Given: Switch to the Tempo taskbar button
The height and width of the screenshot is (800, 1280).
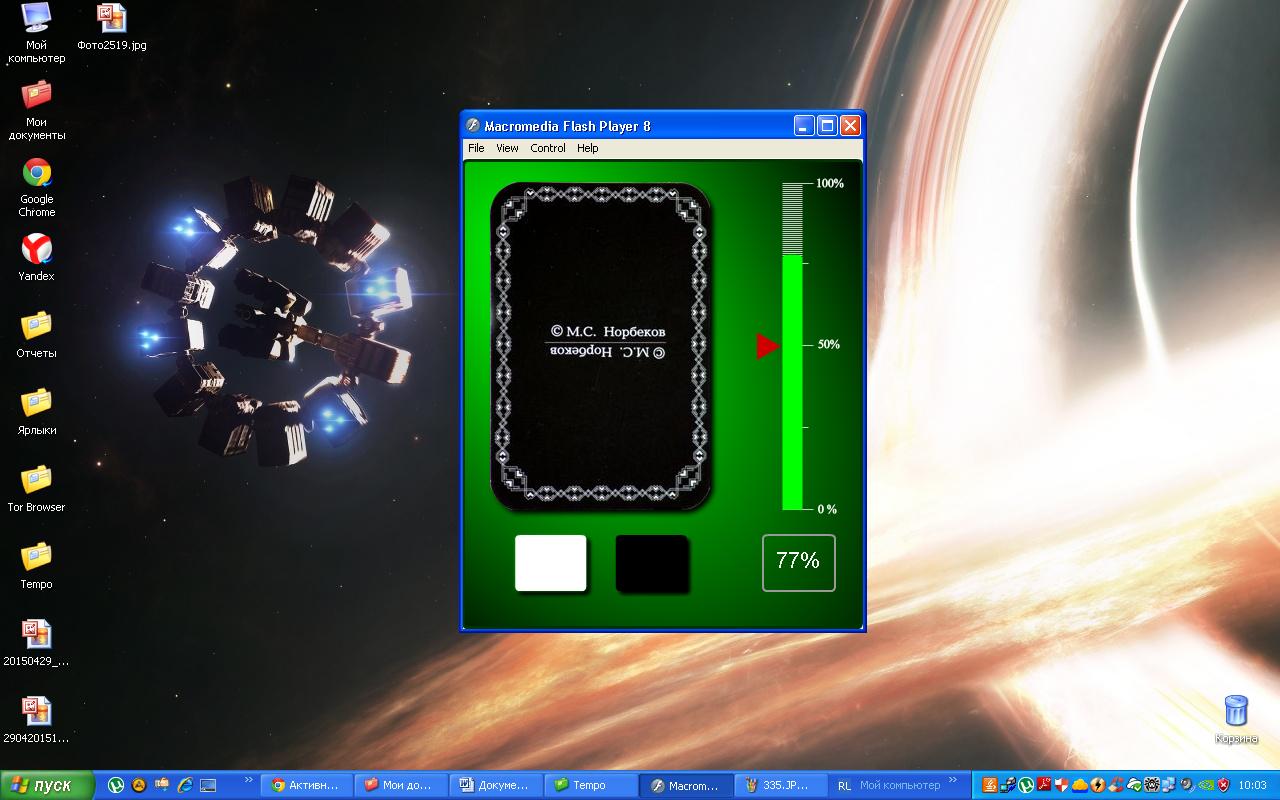Looking at the screenshot, I should click(x=590, y=785).
